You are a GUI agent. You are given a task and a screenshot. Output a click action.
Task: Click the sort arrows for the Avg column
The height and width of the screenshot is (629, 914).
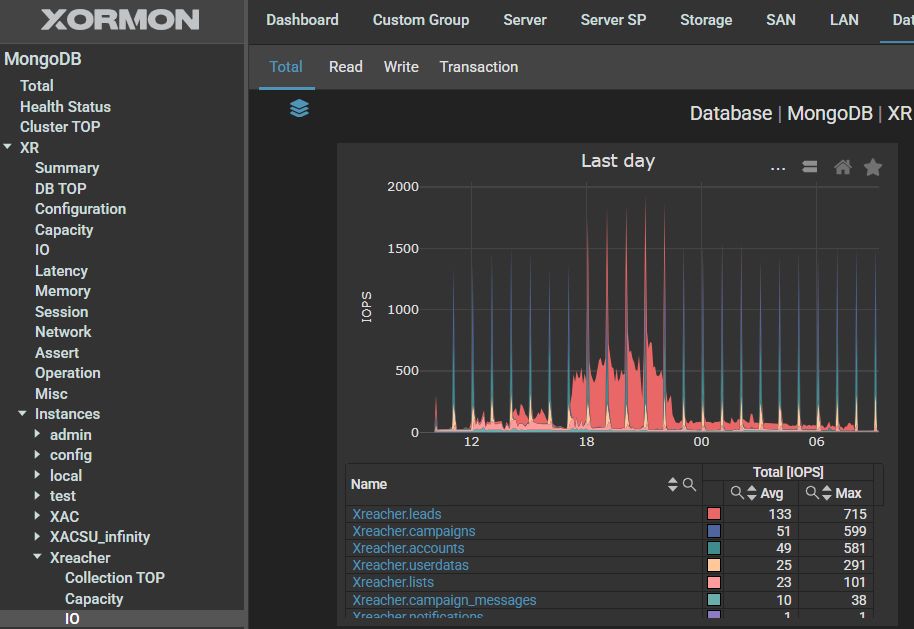click(752, 493)
